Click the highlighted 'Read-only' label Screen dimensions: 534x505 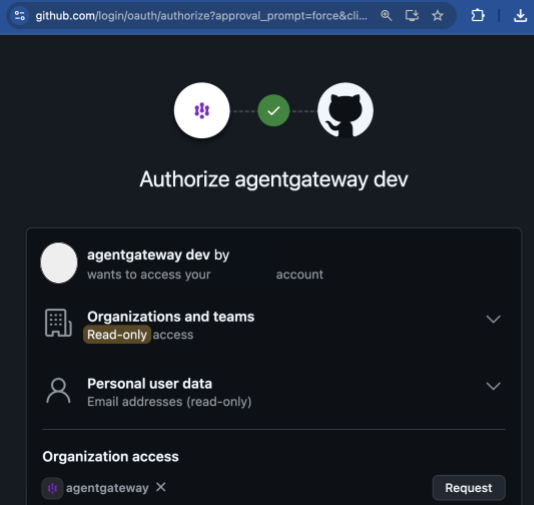point(117,335)
